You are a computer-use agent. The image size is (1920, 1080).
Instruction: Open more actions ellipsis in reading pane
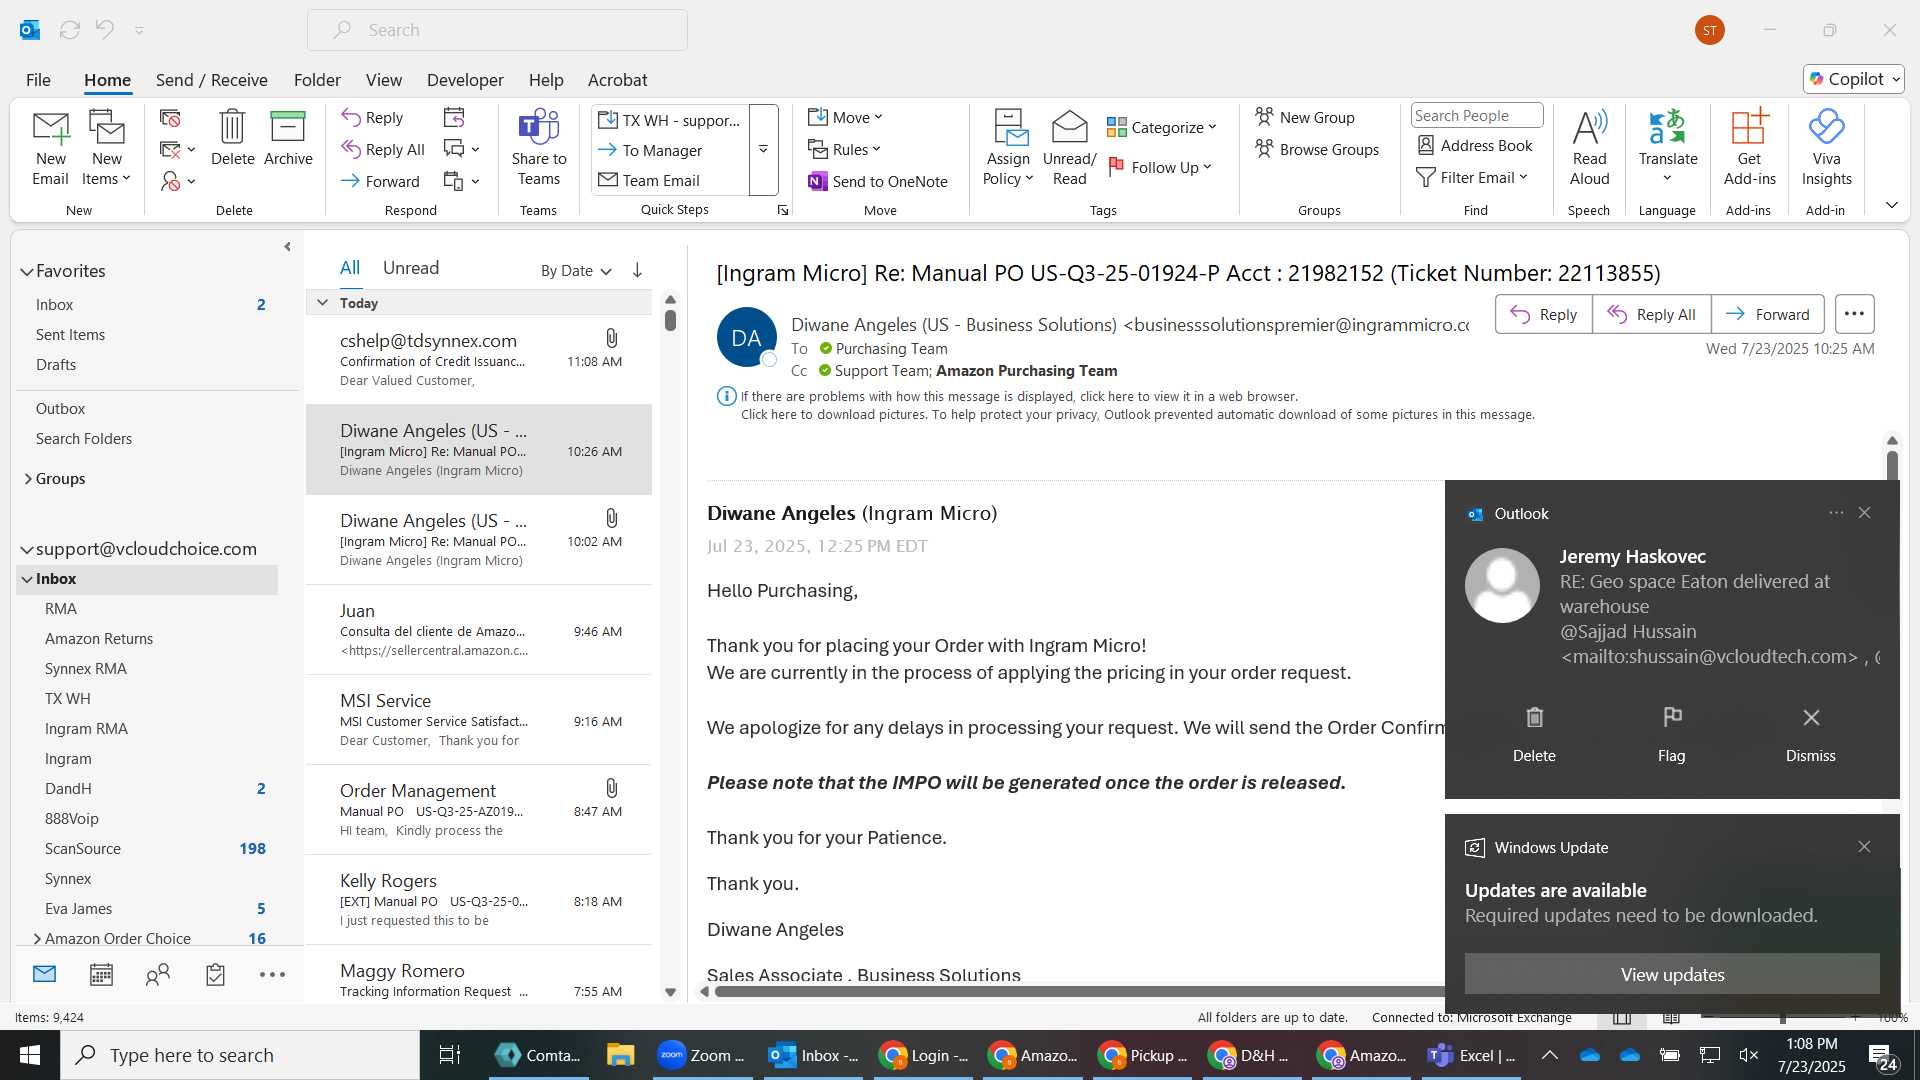[x=1854, y=314]
